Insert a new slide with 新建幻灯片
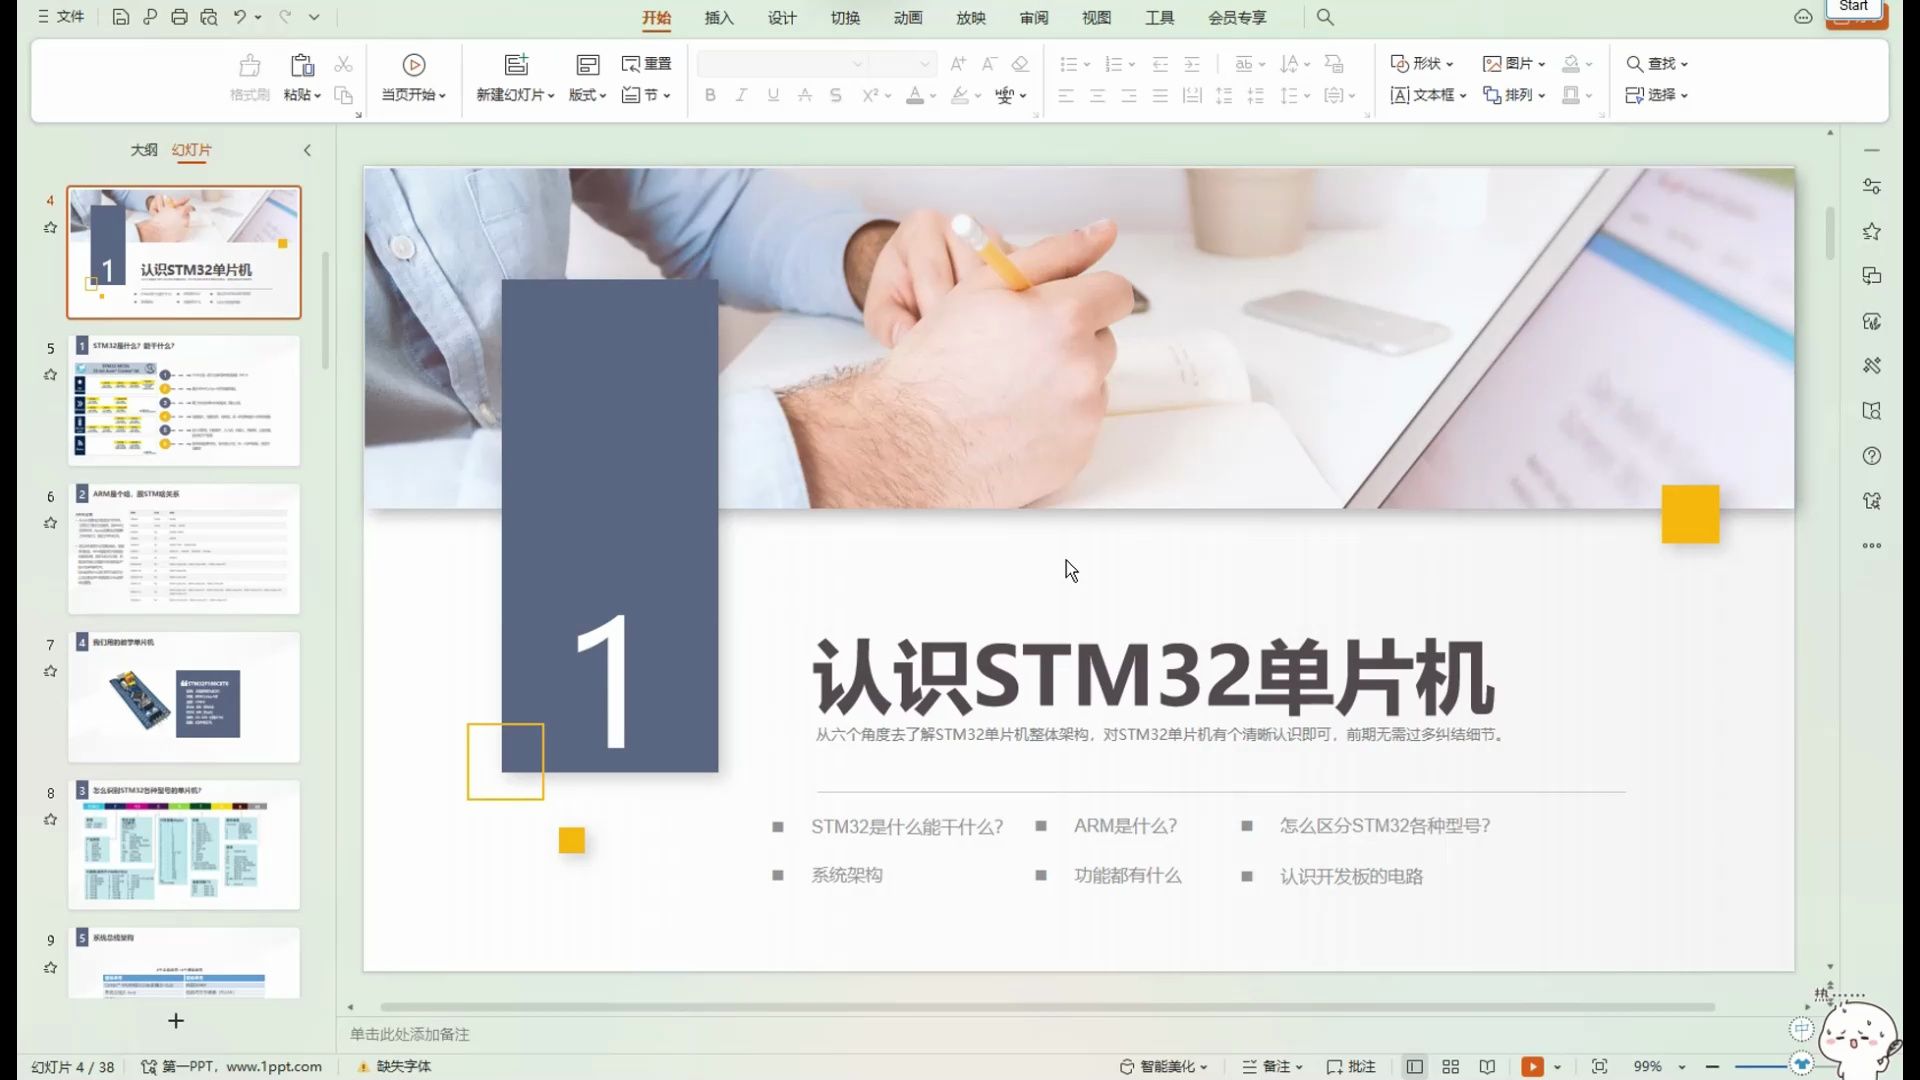Viewport: 1920px width, 1080px height. point(514,78)
